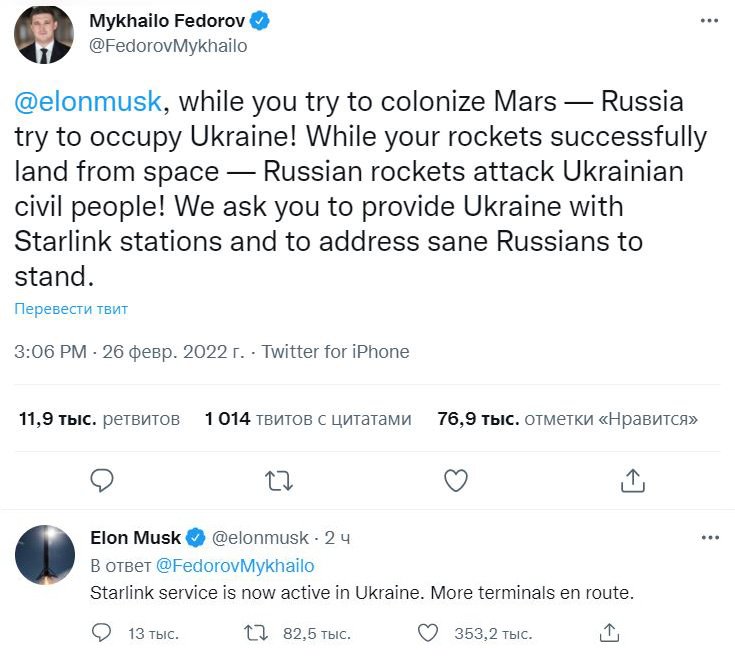Click share icon under Fedorov's tweet
The height and width of the screenshot is (663, 735).
point(632,481)
